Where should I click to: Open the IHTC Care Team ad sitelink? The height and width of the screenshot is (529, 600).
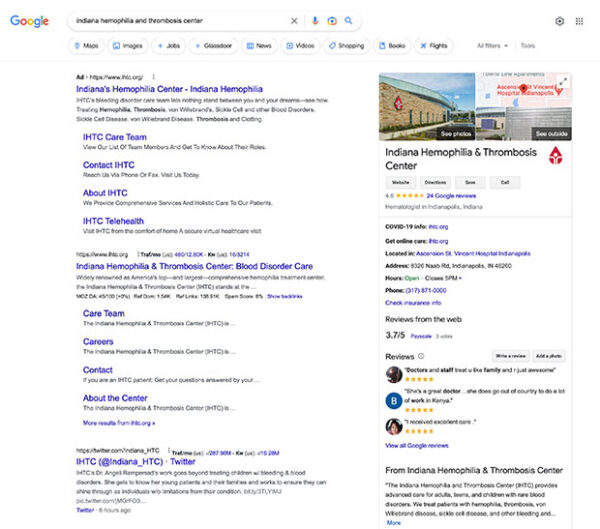click(115, 137)
